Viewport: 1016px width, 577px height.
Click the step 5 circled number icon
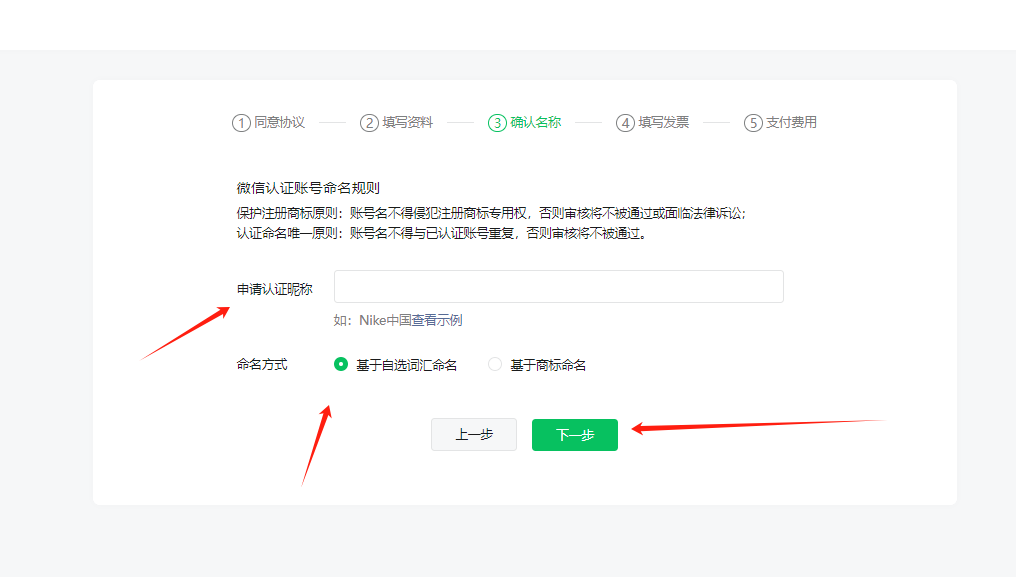tap(753, 123)
